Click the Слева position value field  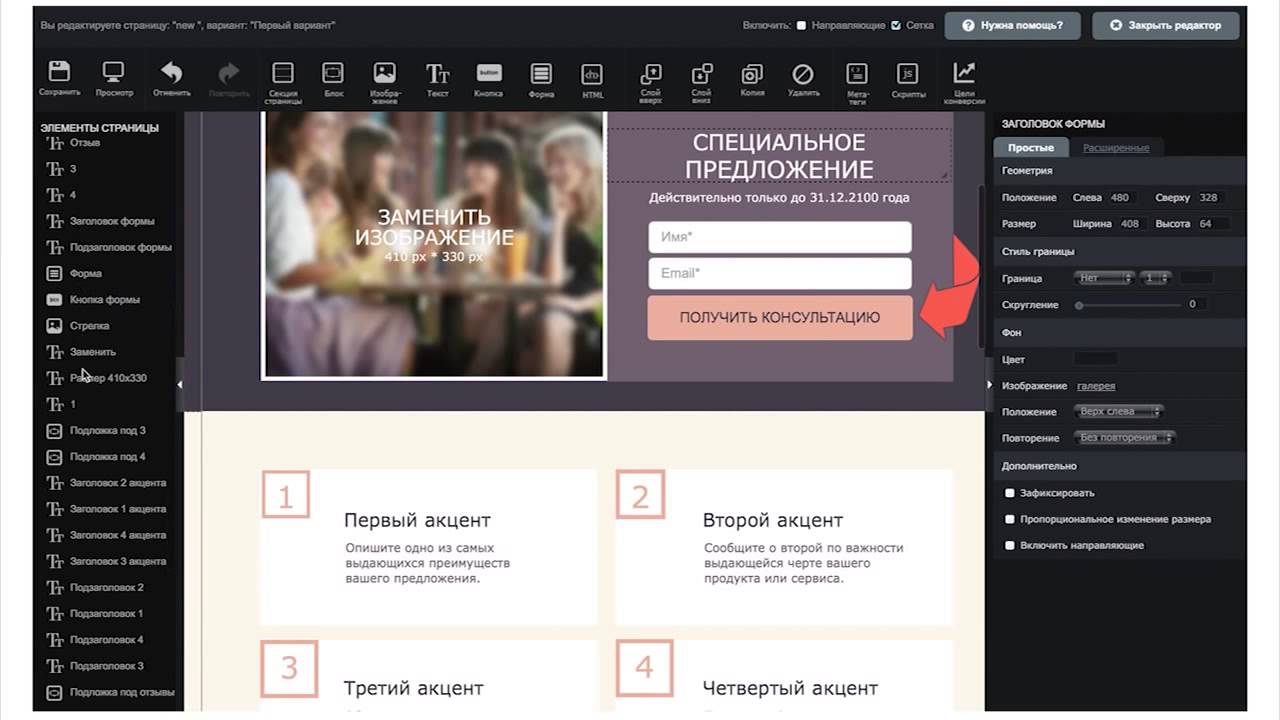click(1120, 198)
